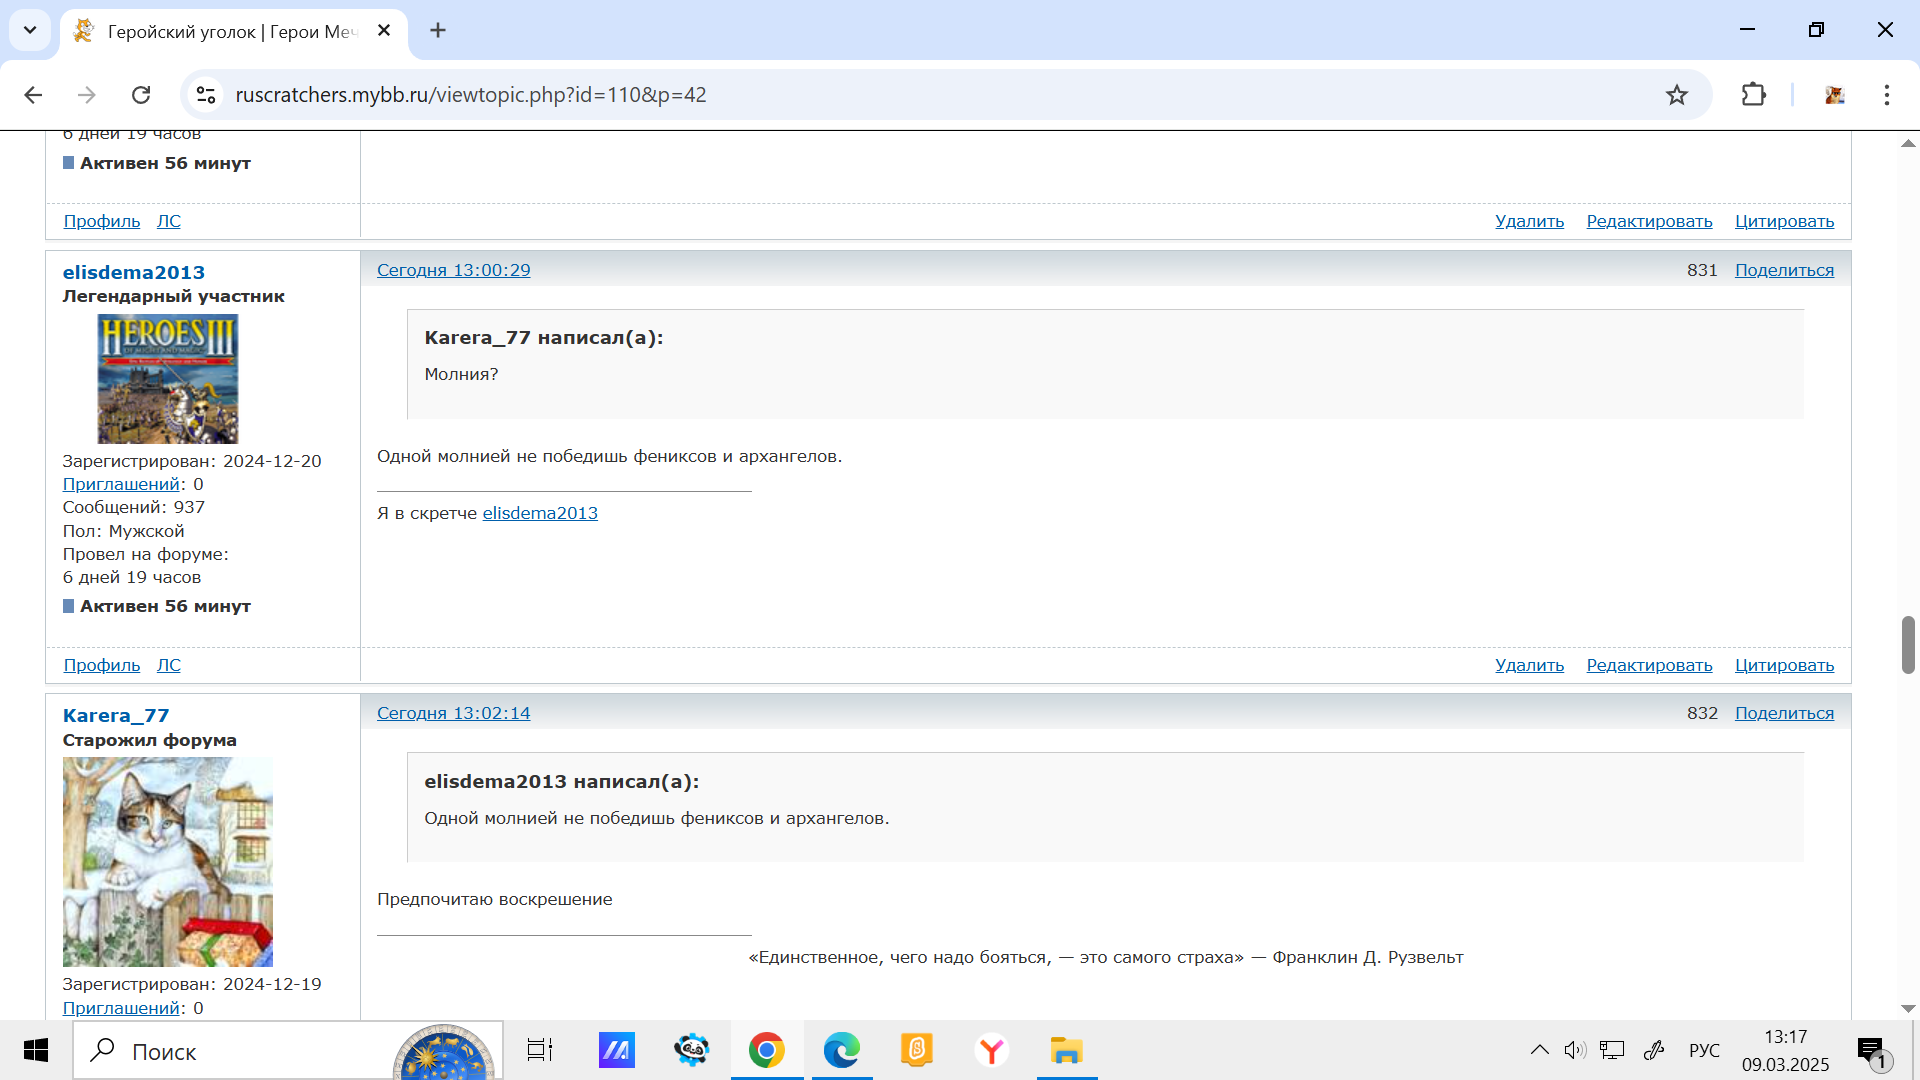This screenshot has height=1080, width=1920.
Task: Reload the forum page
Action: [141, 95]
